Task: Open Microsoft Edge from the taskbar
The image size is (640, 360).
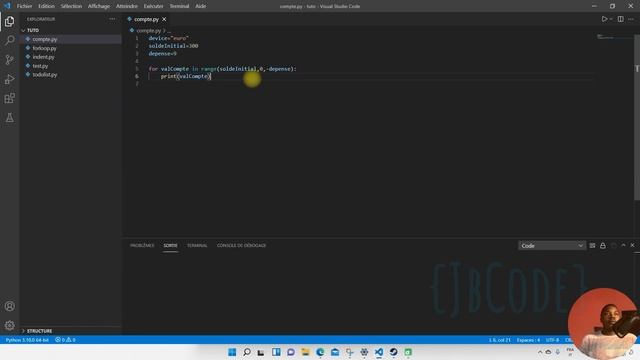Action: pos(320,352)
